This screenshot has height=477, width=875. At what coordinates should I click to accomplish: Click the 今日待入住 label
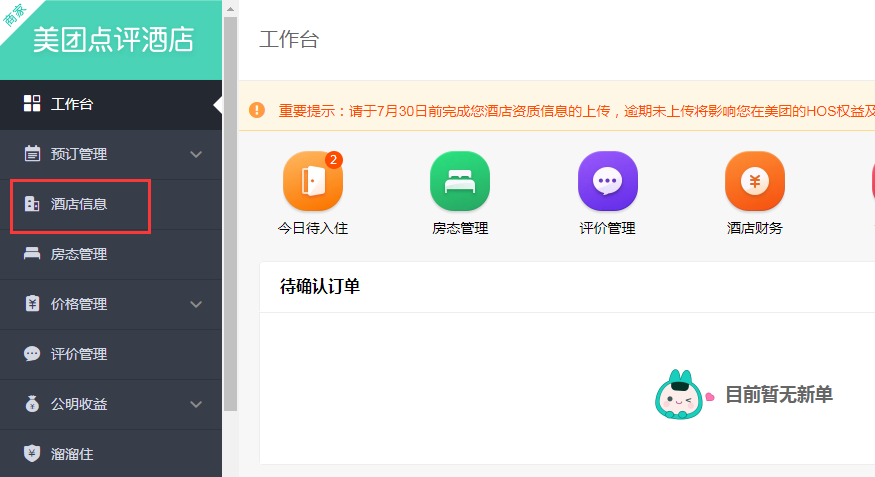pos(313,228)
